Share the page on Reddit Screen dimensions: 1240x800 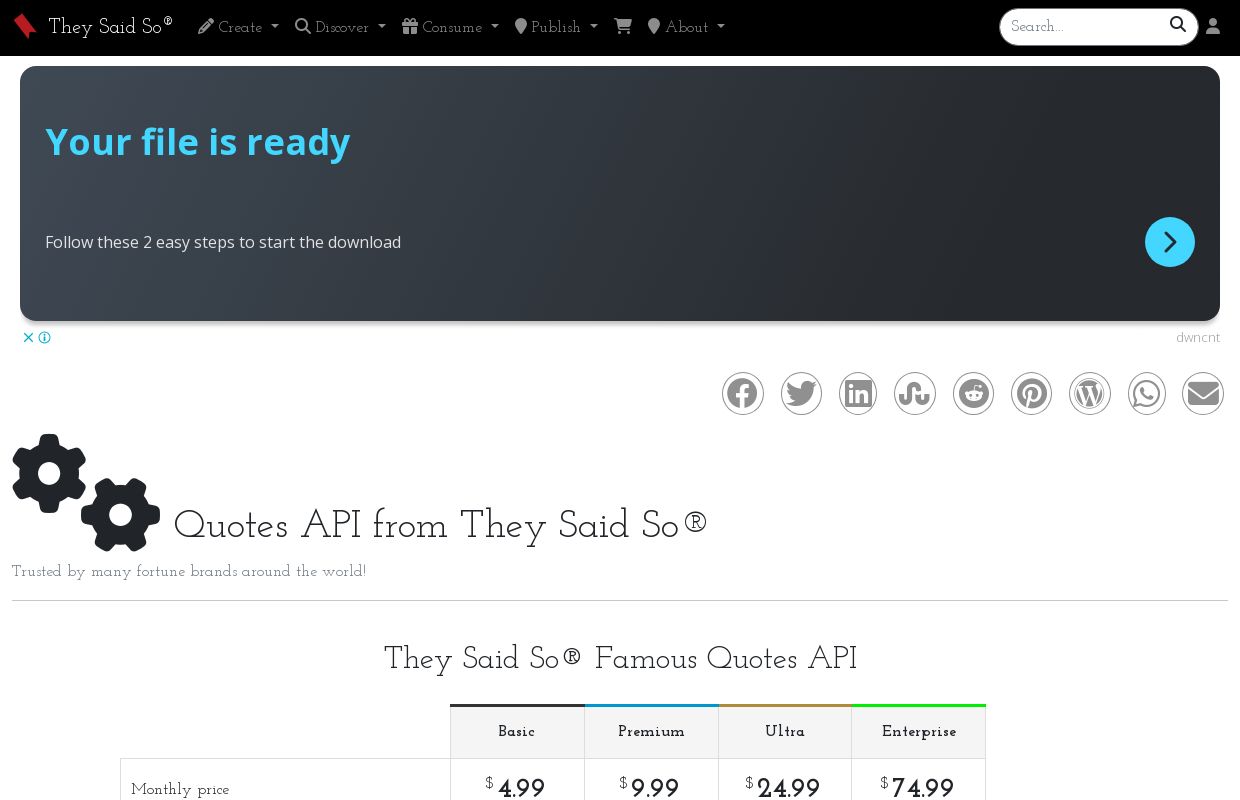click(x=973, y=394)
